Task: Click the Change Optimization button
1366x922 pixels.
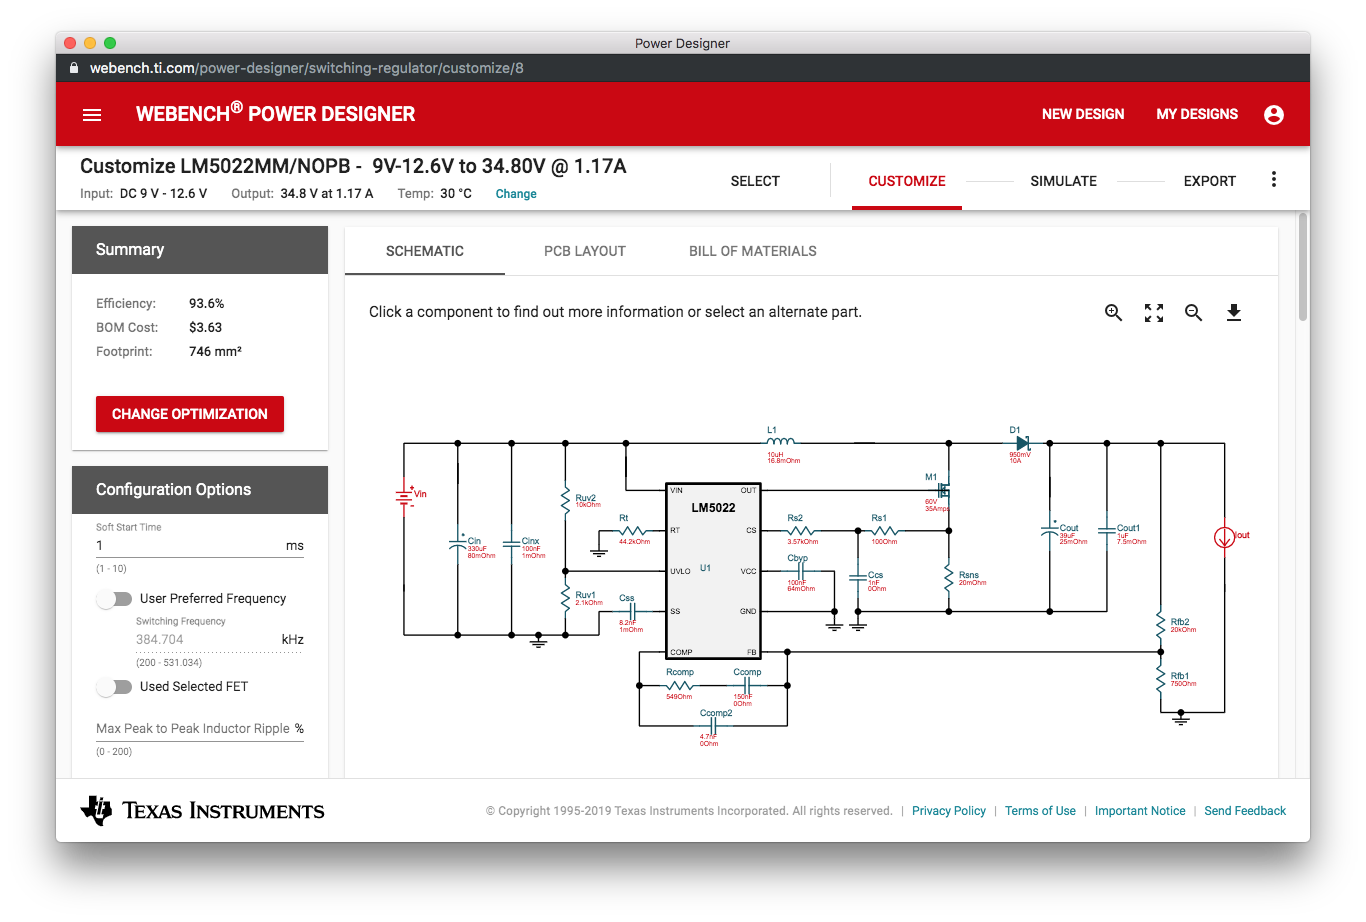Action: (x=190, y=414)
